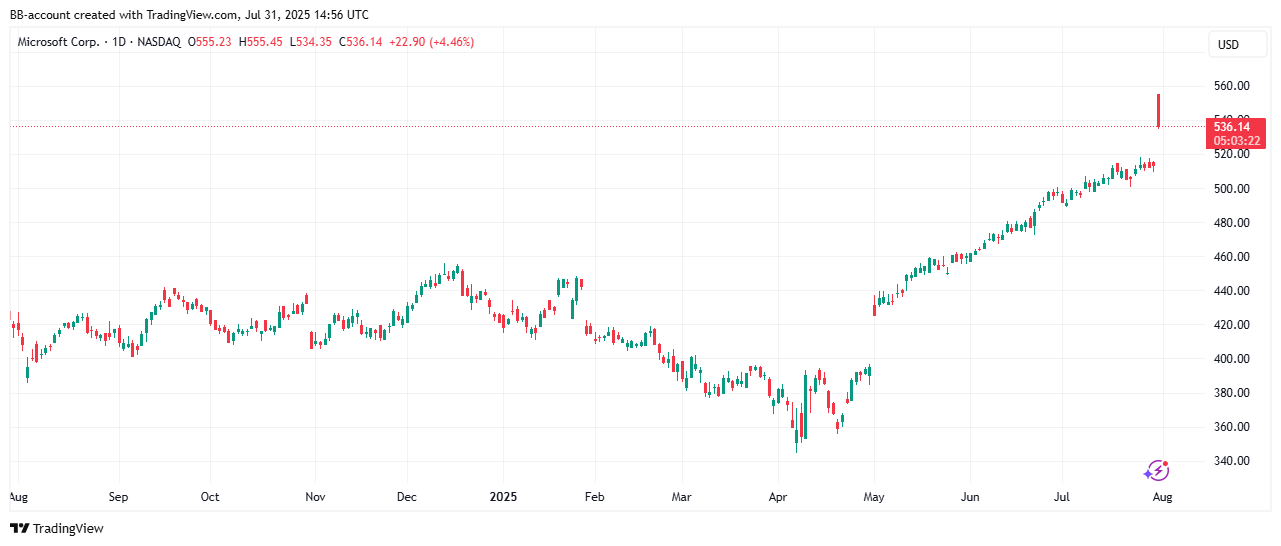Click the 560.00 price axis label

pos(1232,86)
